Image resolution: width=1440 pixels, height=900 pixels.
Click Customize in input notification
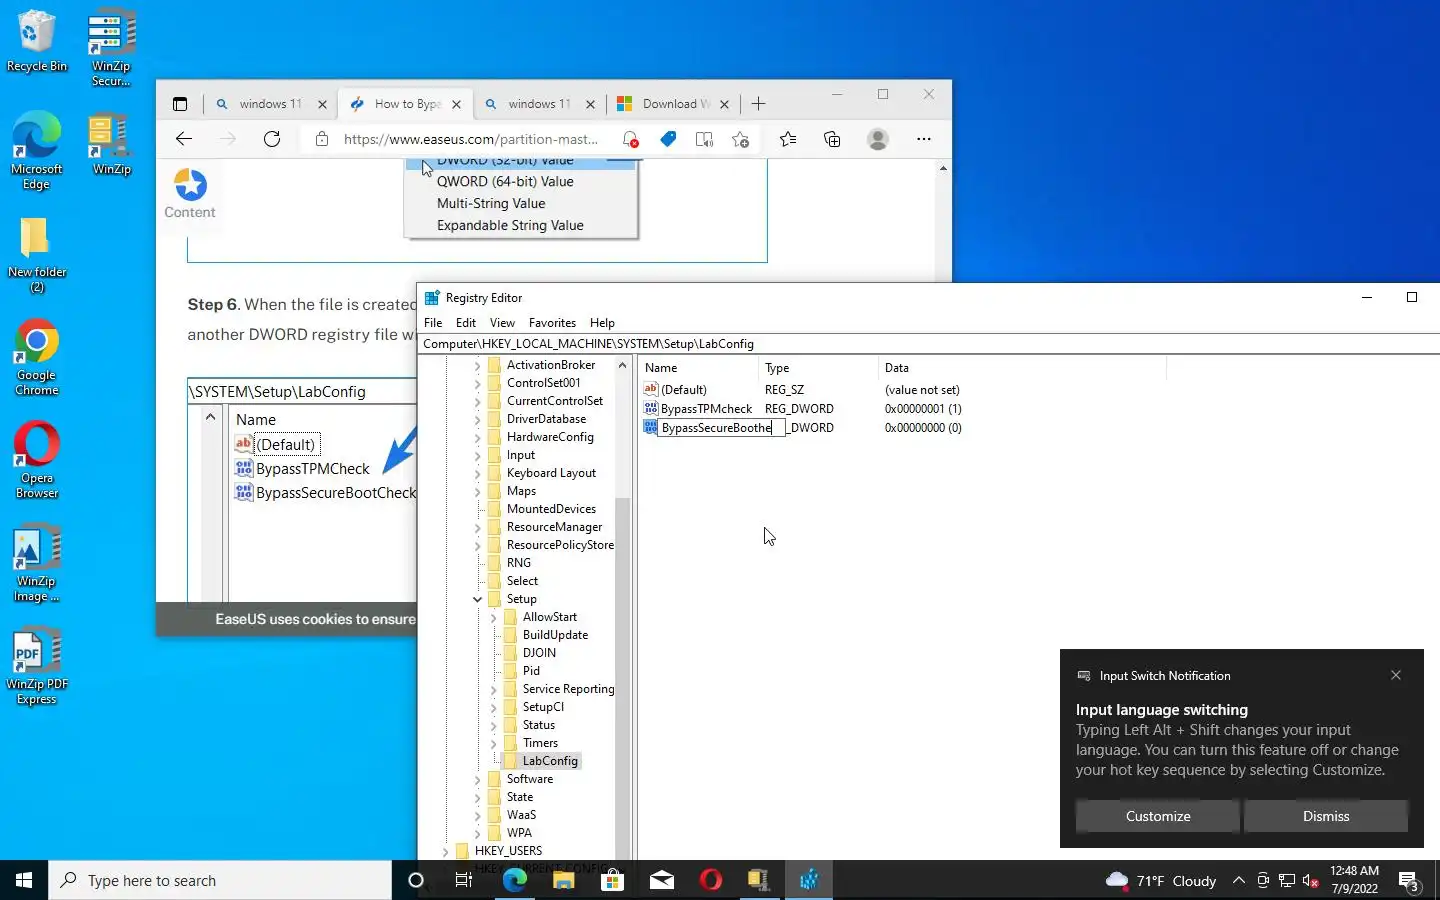tap(1158, 816)
